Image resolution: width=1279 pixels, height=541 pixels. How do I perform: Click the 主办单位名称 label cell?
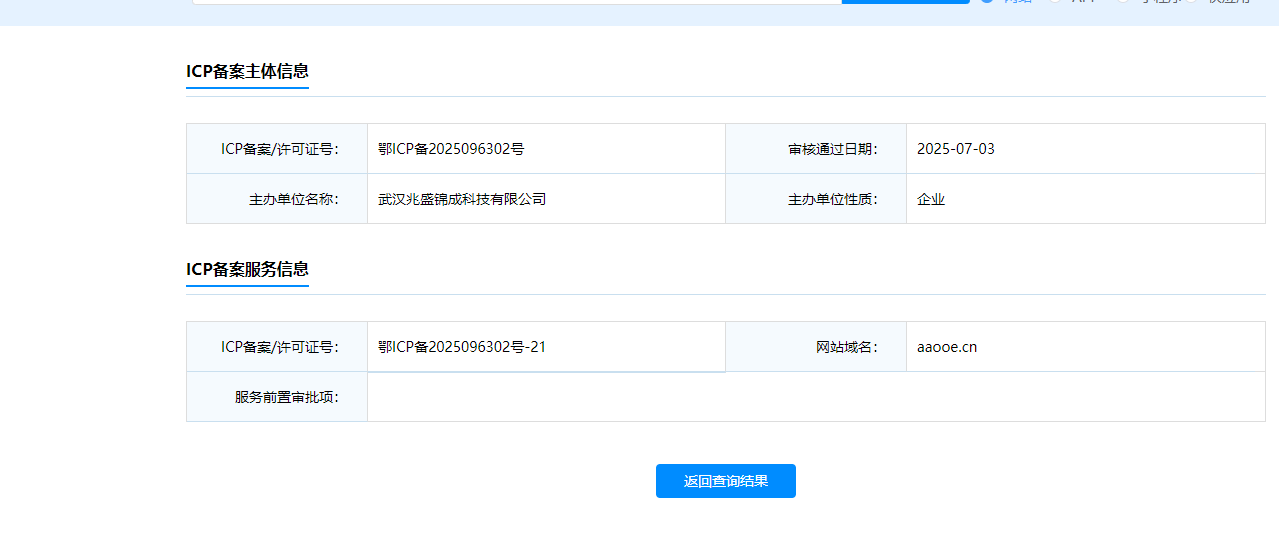click(x=277, y=199)
